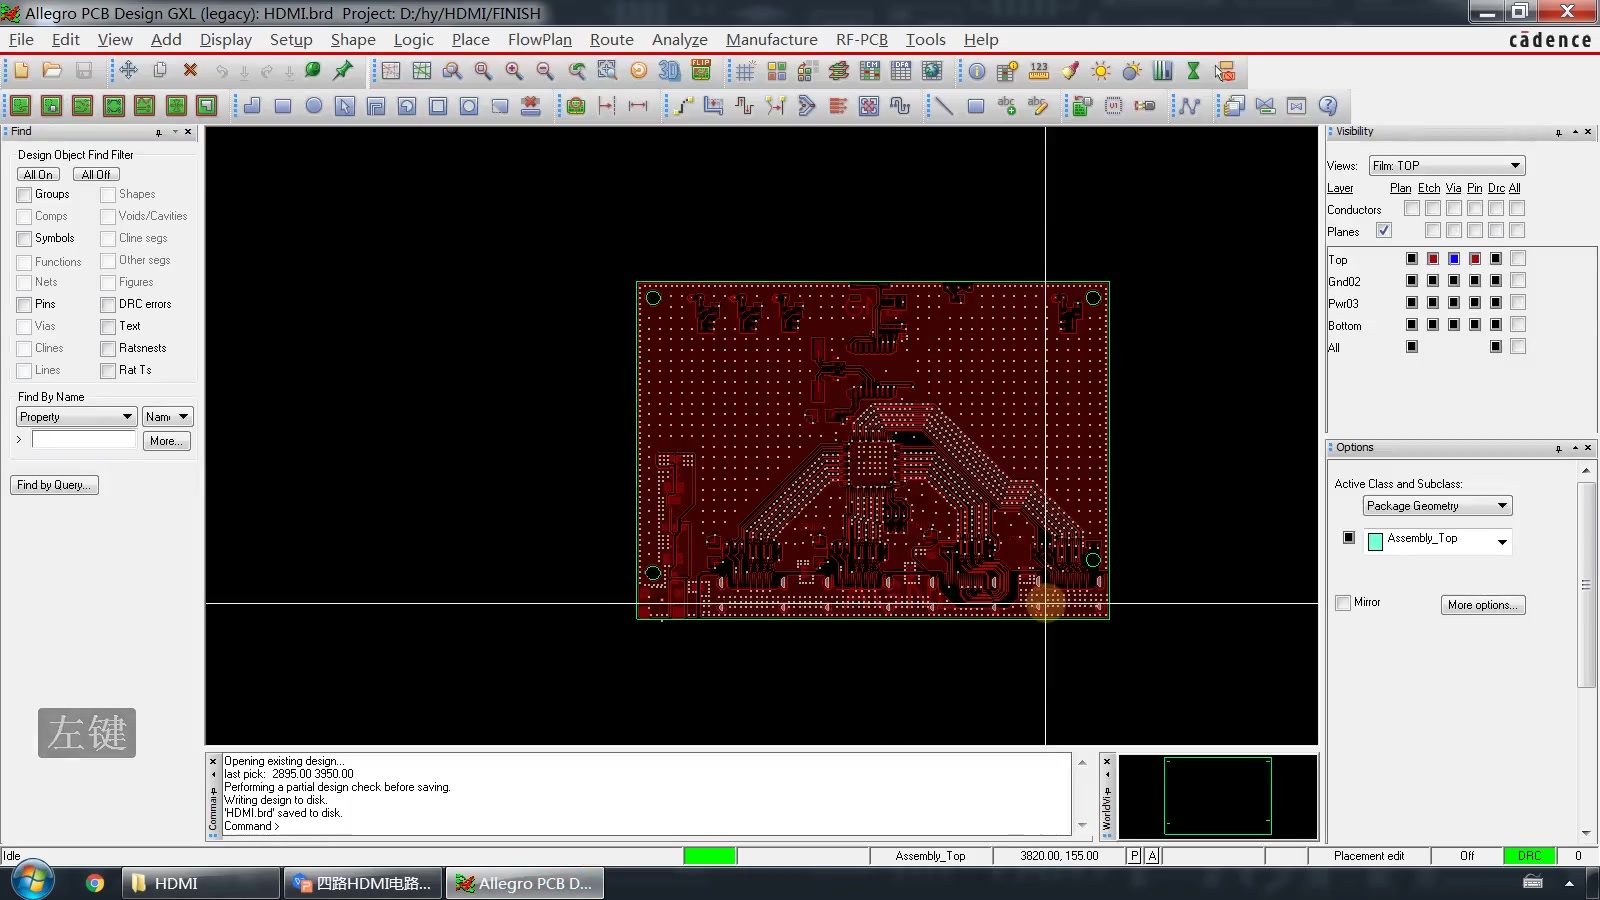1600x900 pixels.
Task: Click the Add Text abc icon
Action: pos(1007,105)
